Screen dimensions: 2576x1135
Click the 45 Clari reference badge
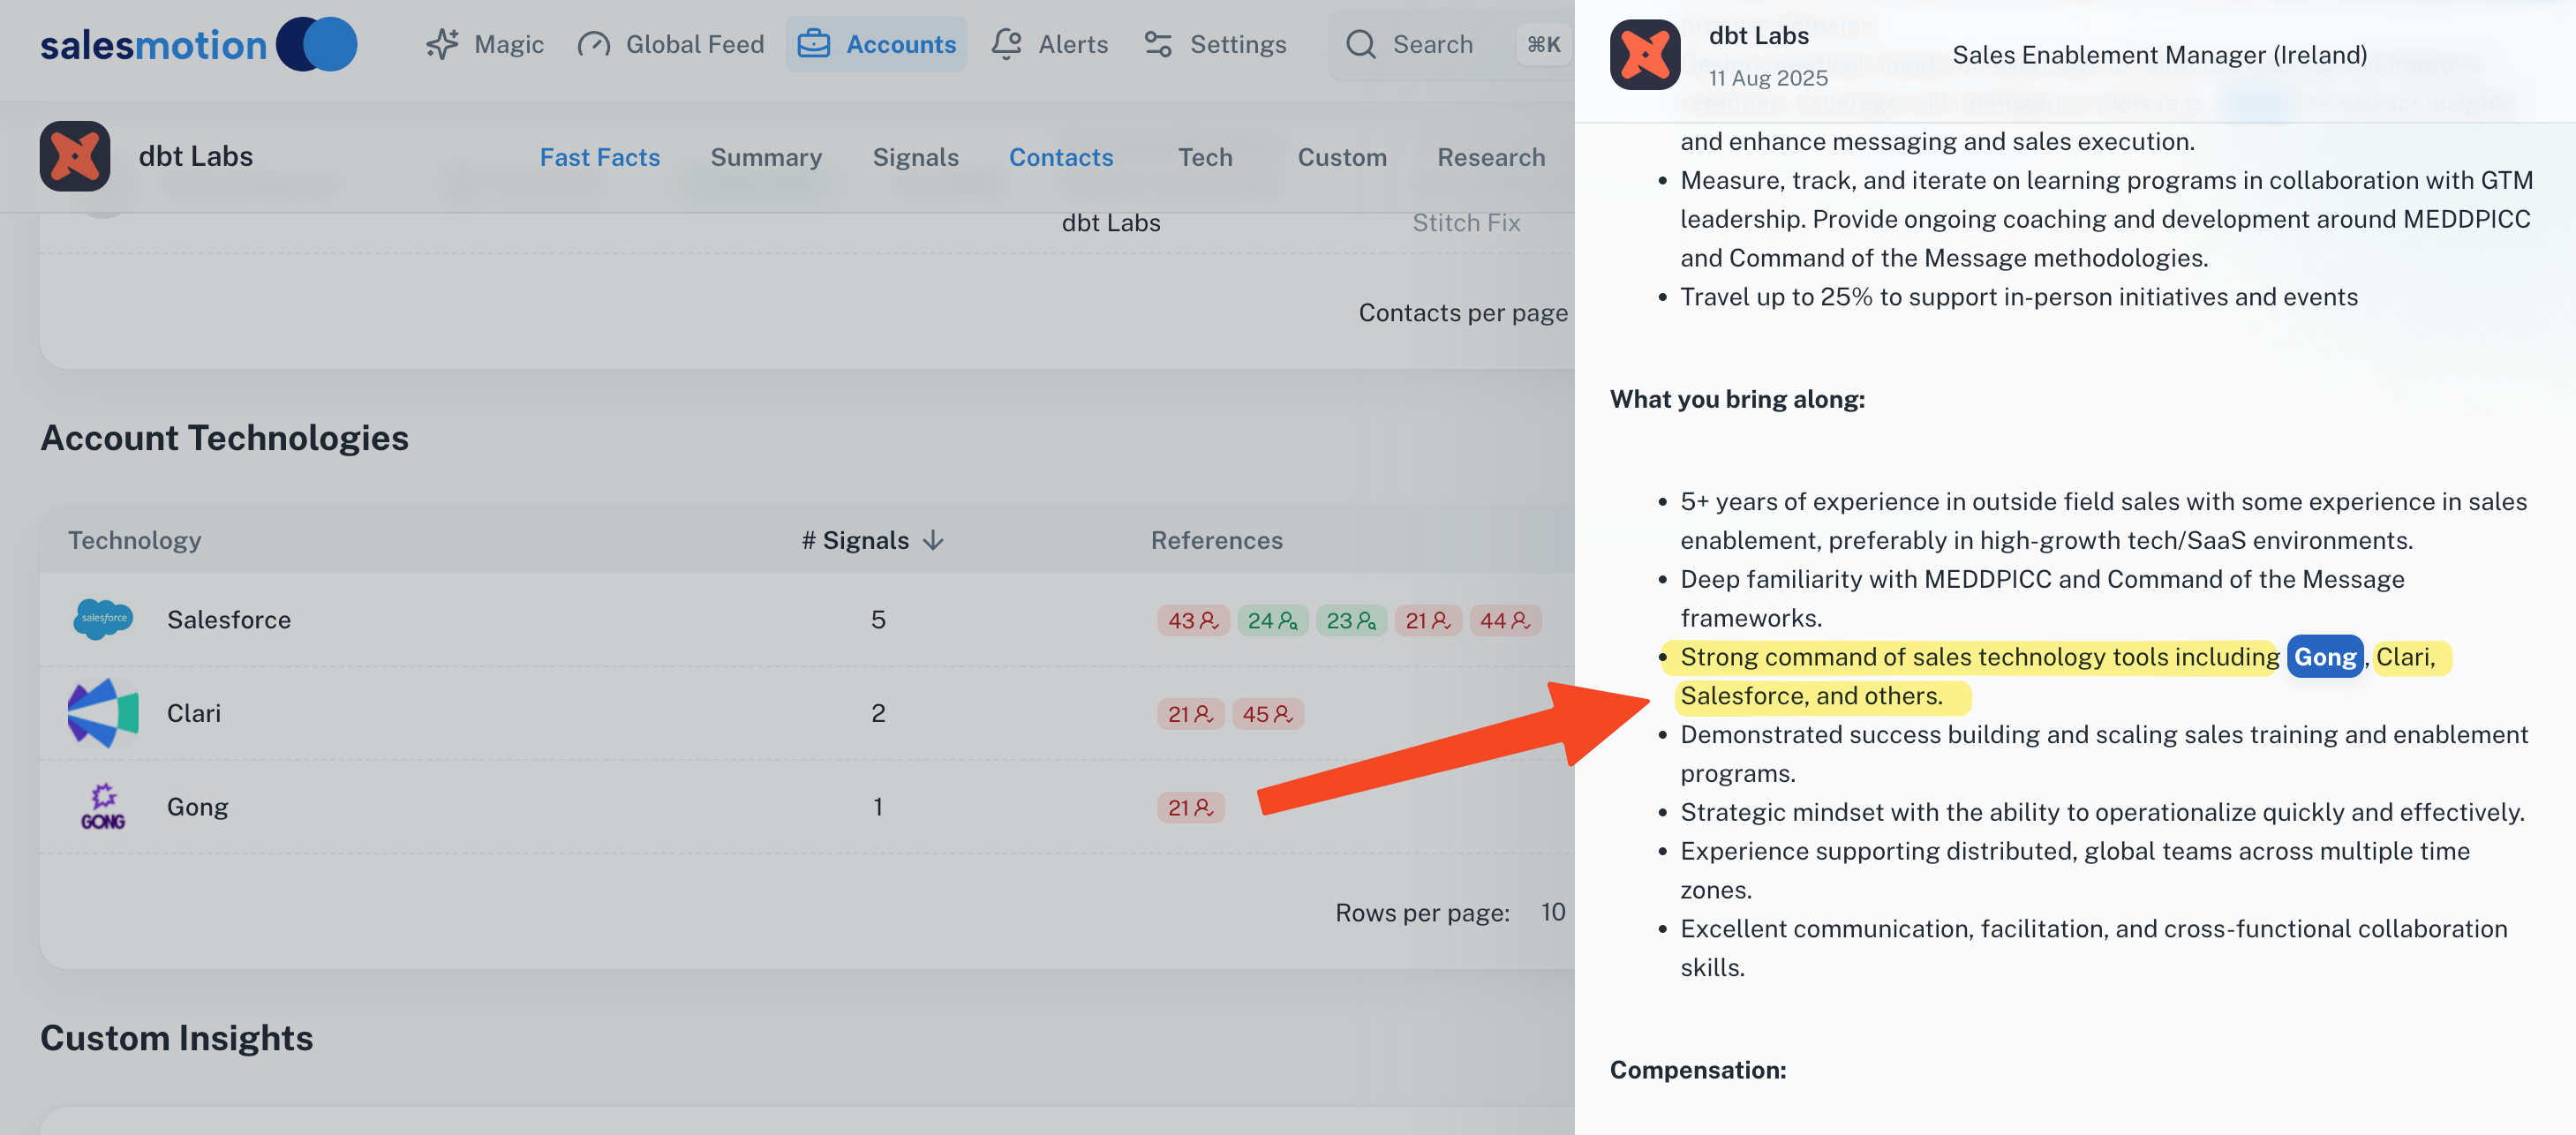pos(1267,714)
